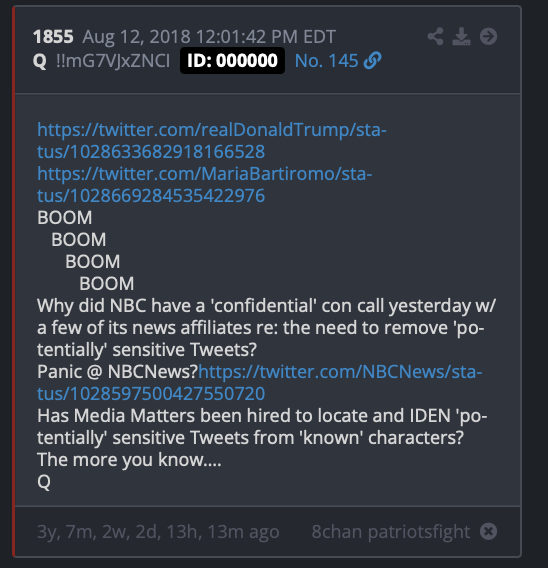Click the download icon for post 1855

[461, 36]
